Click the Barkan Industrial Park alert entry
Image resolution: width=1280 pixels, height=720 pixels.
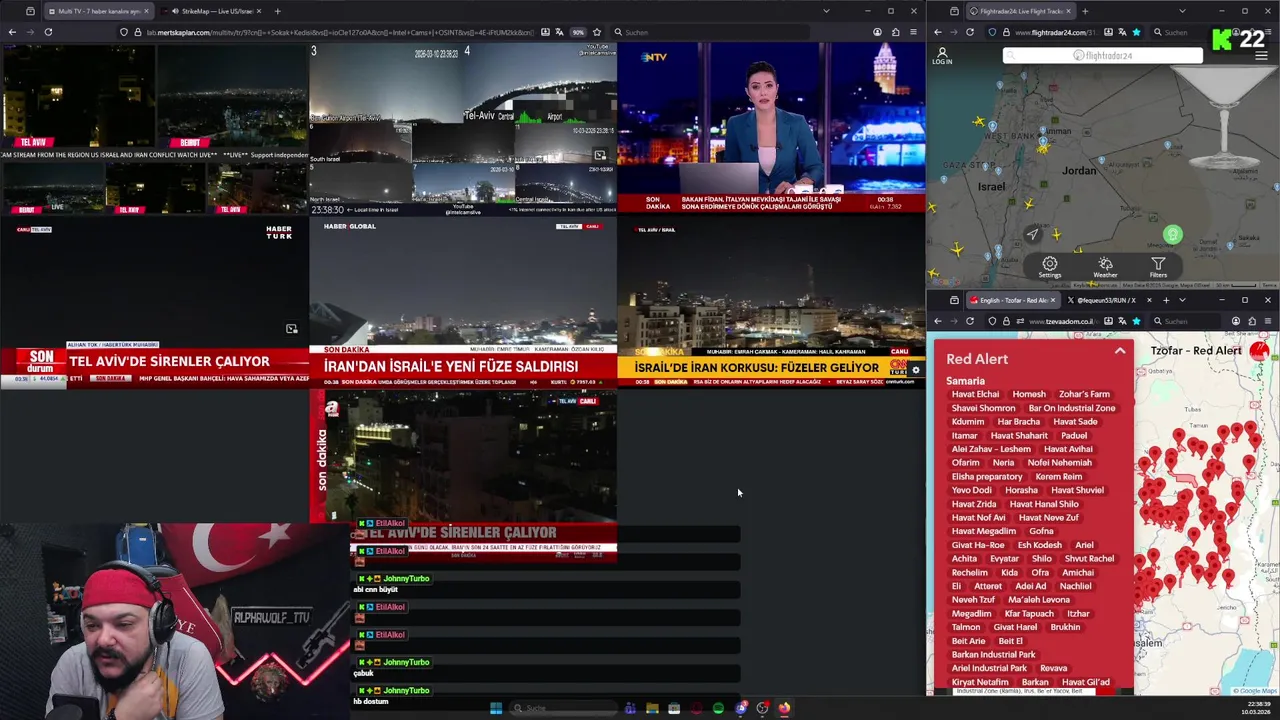(993, 654)
